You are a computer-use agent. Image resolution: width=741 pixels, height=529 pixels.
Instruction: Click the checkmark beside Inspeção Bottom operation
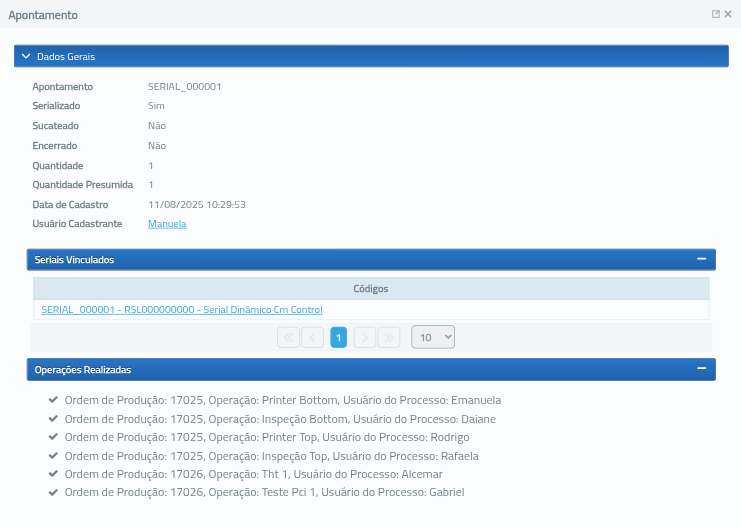click(x=53, y=419)
